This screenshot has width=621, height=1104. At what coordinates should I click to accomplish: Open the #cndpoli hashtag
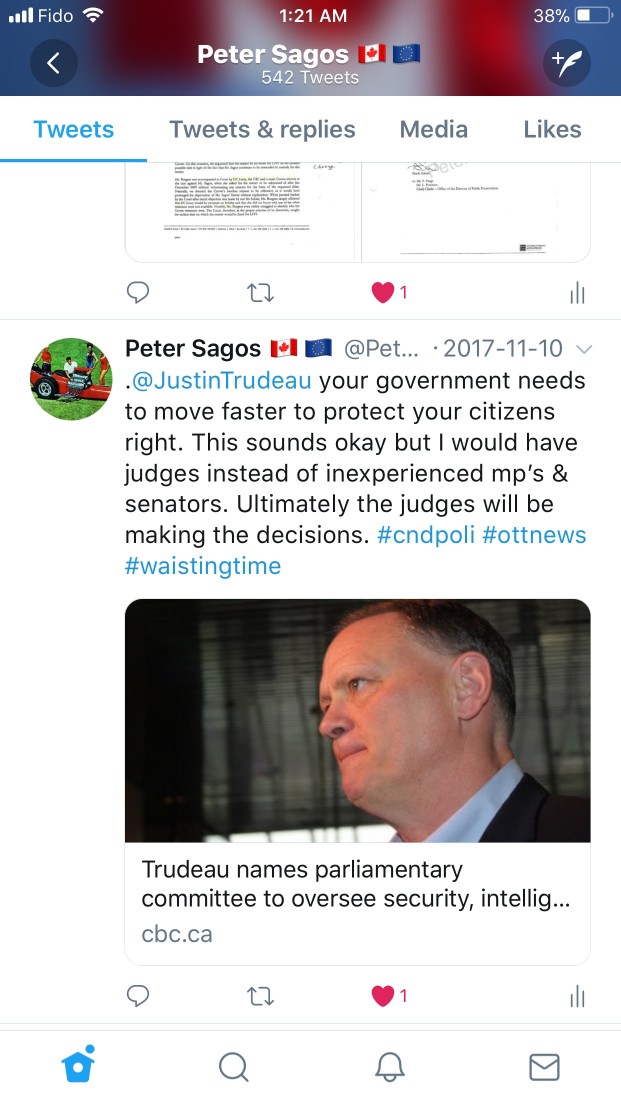[x=427, y=535]
